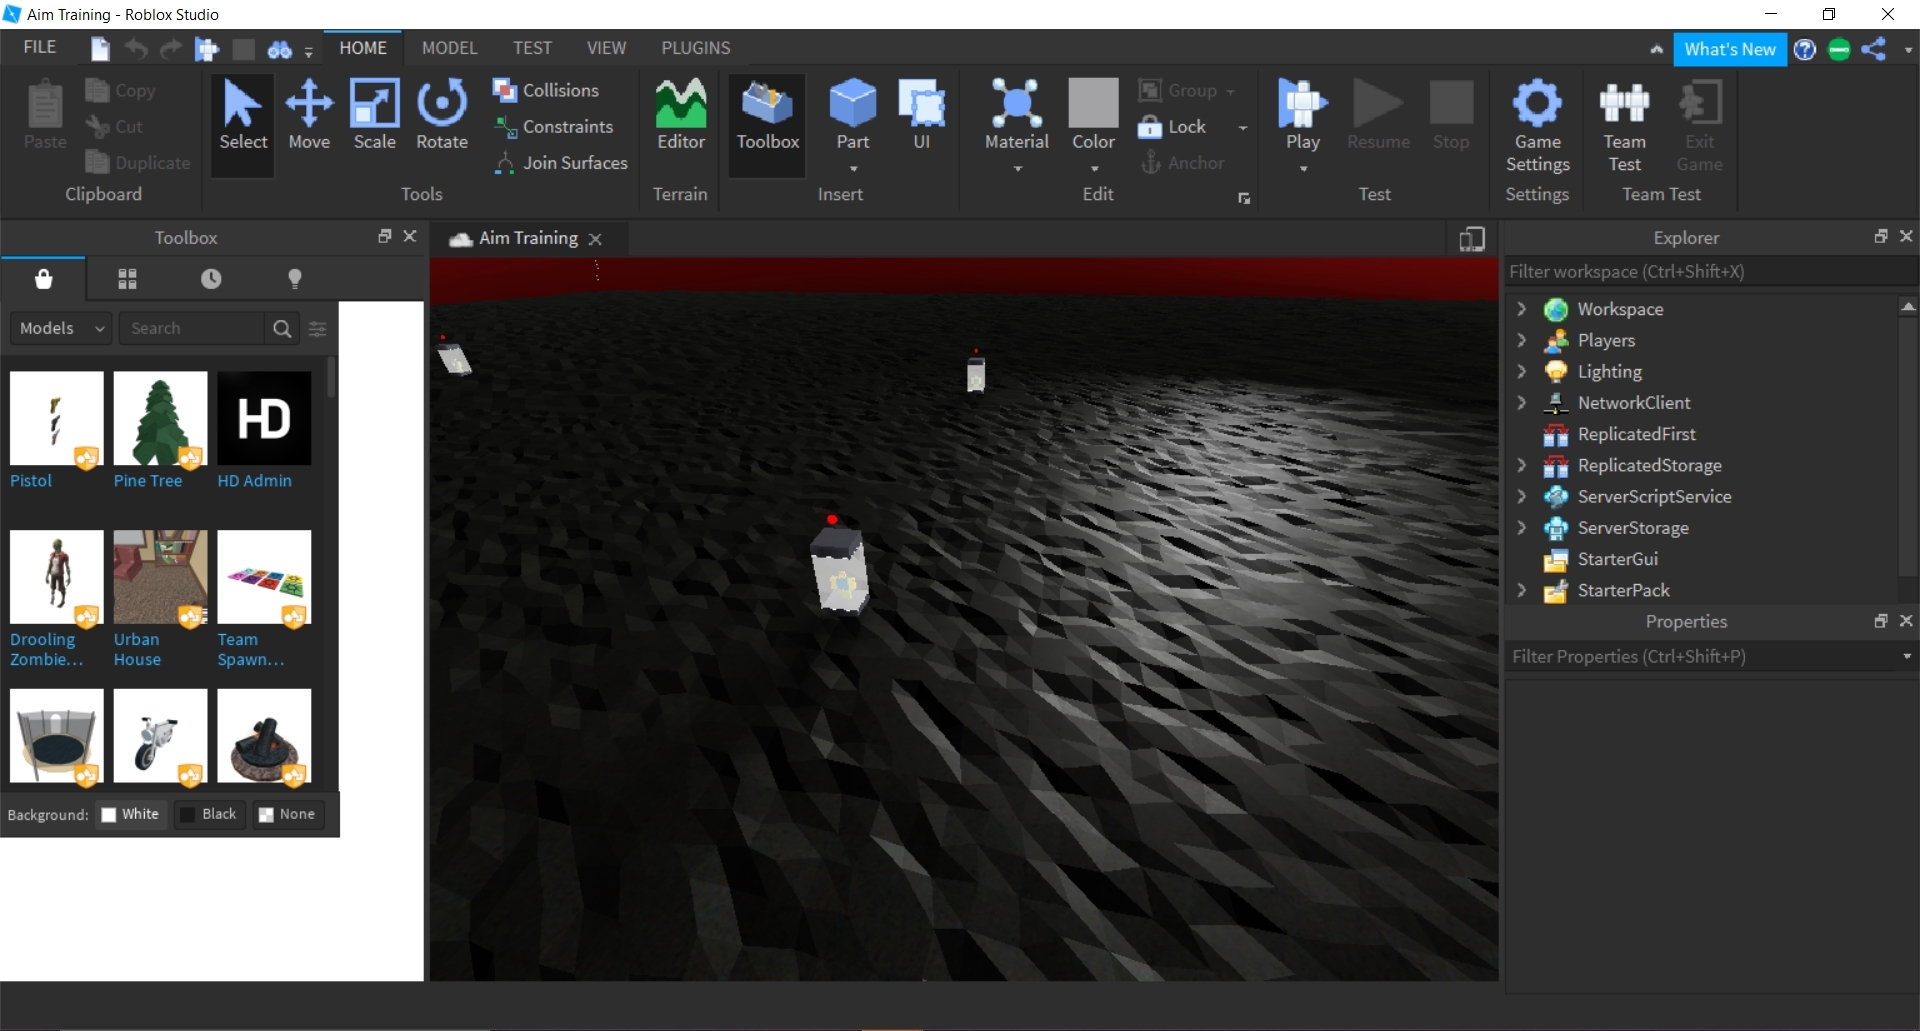Open the Models category dropdown
Image resolution: width=1920 pixels, height=1031 pixels.
point(61,328)
